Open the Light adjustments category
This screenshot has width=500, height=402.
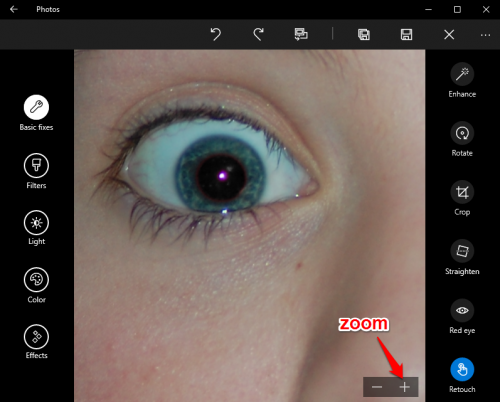coord(36,223)
